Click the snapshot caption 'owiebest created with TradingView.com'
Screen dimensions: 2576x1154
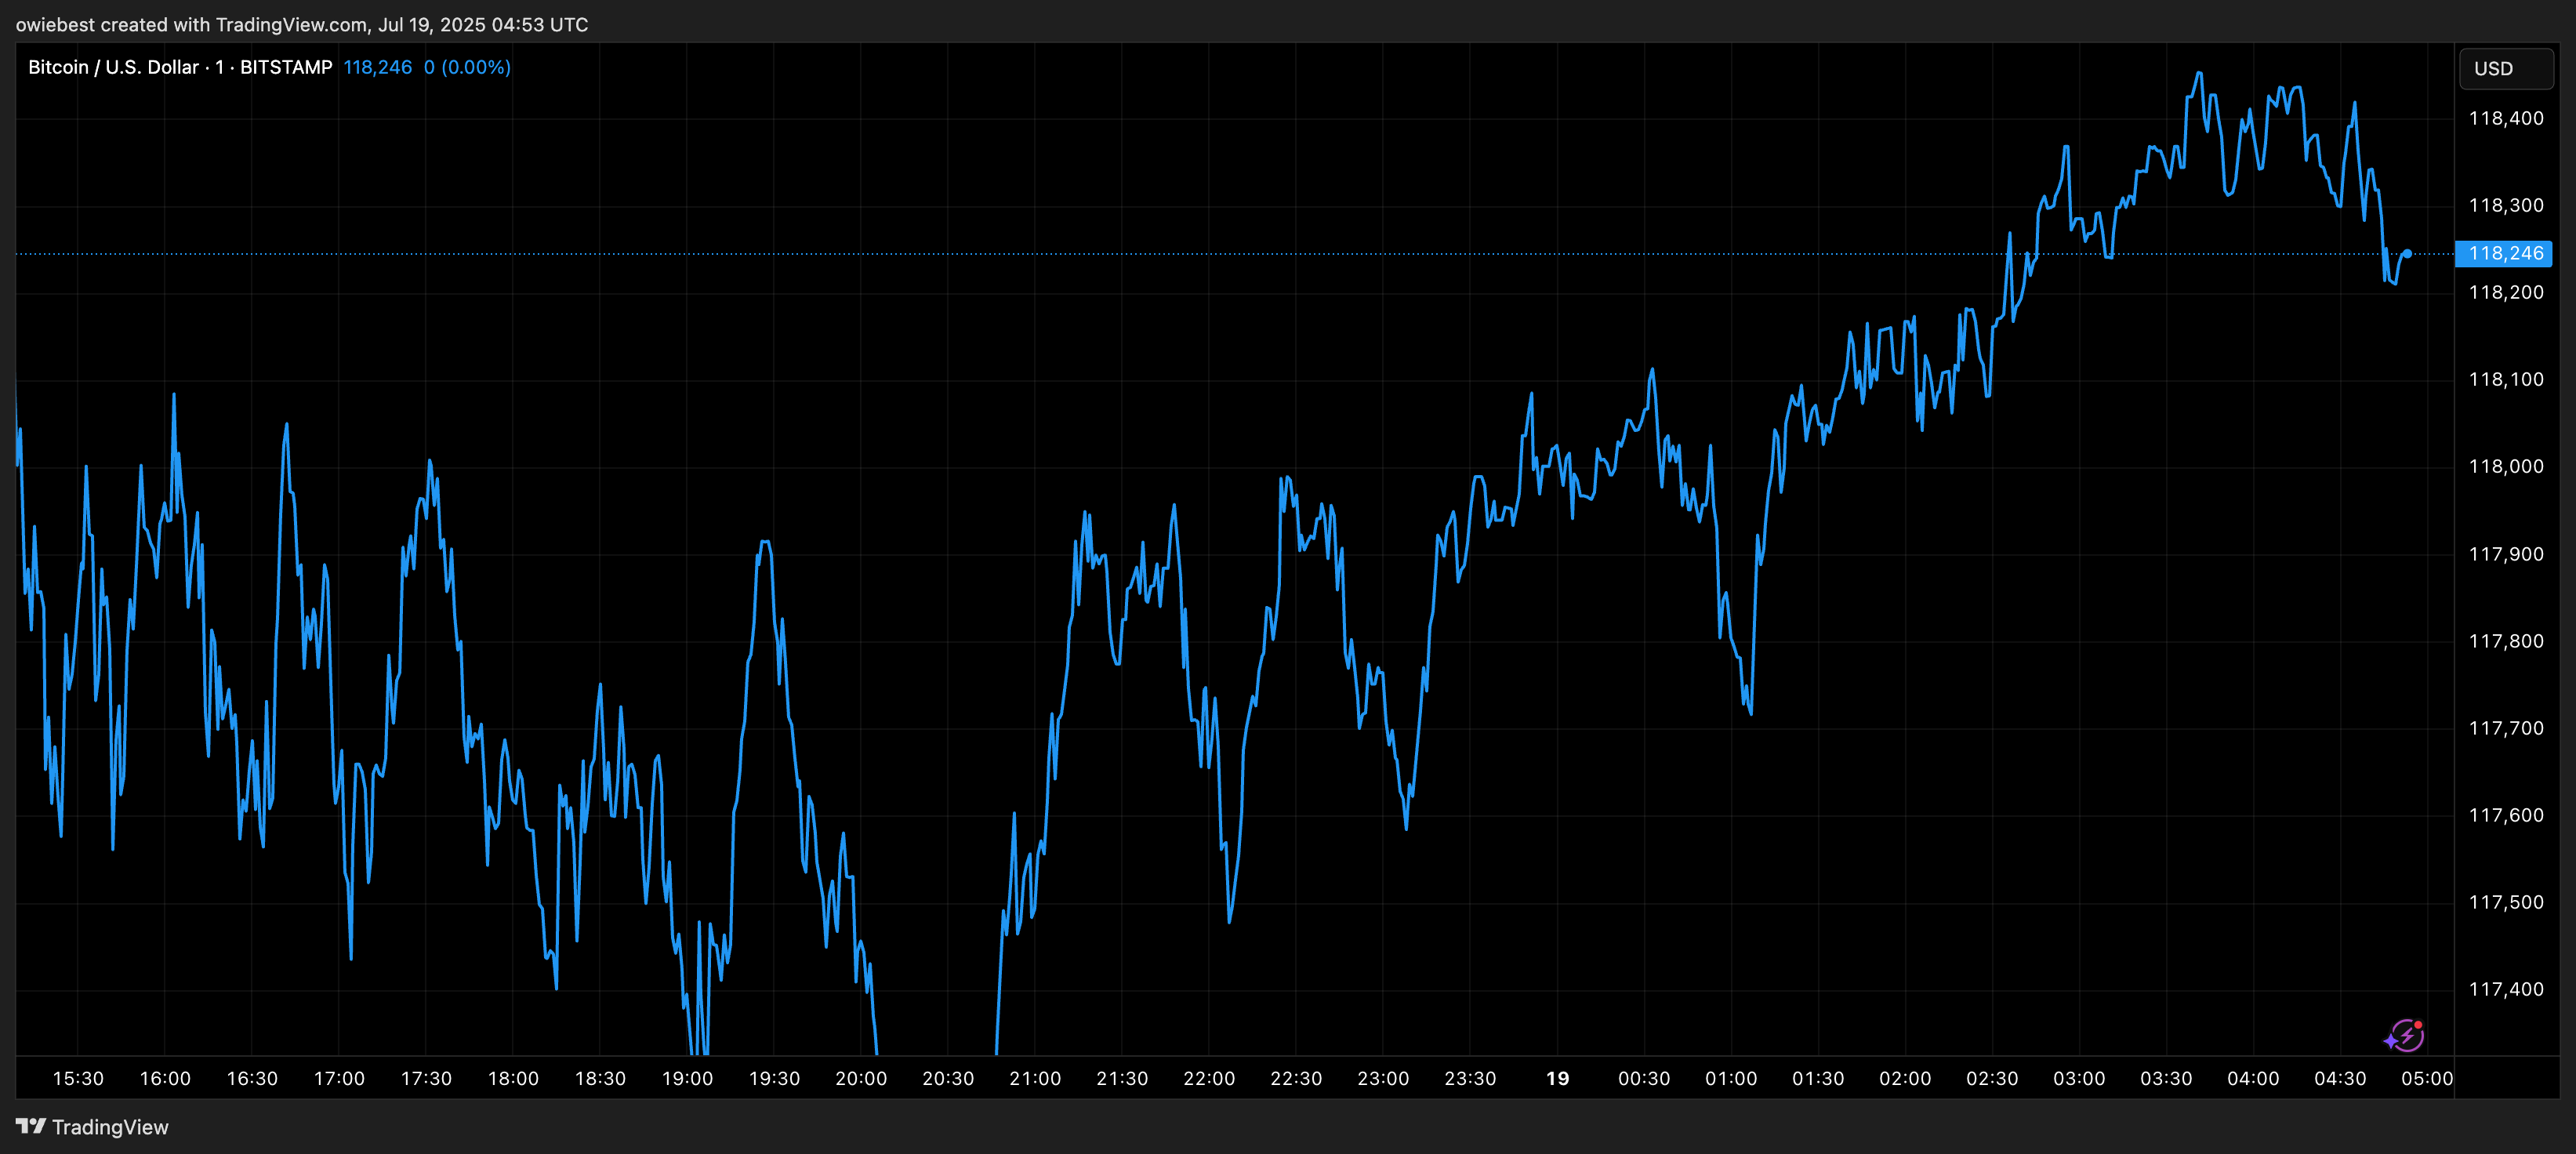pos(191,24)
